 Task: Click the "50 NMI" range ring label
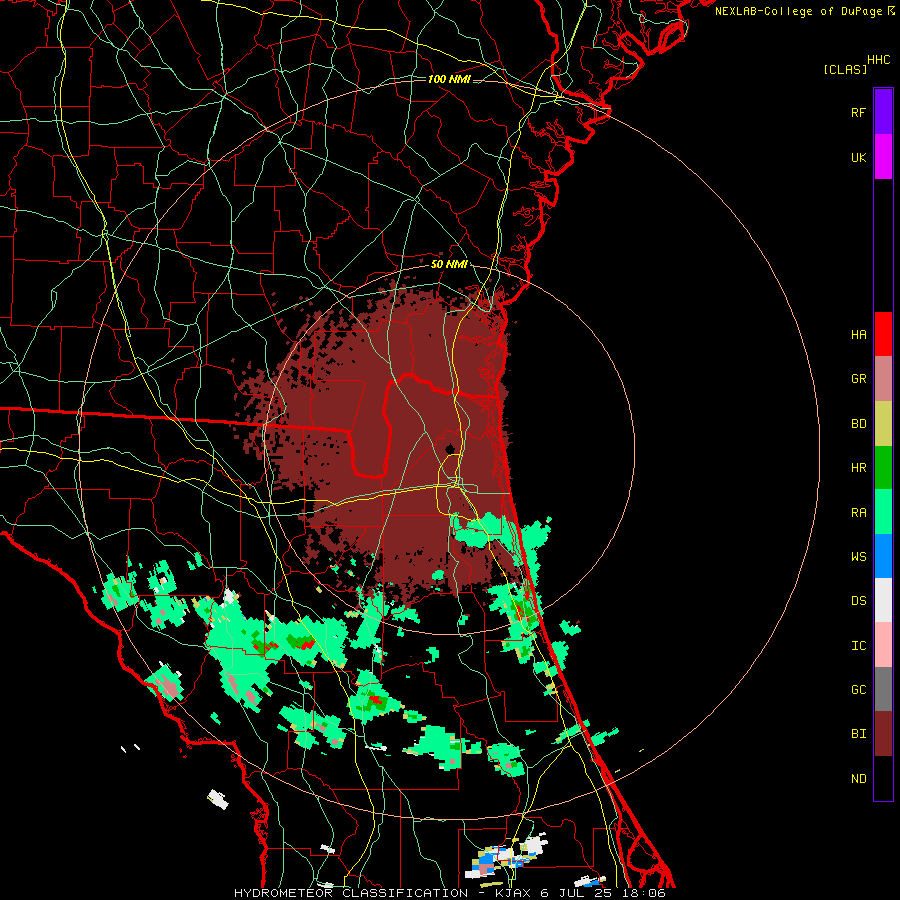[449, 264]
